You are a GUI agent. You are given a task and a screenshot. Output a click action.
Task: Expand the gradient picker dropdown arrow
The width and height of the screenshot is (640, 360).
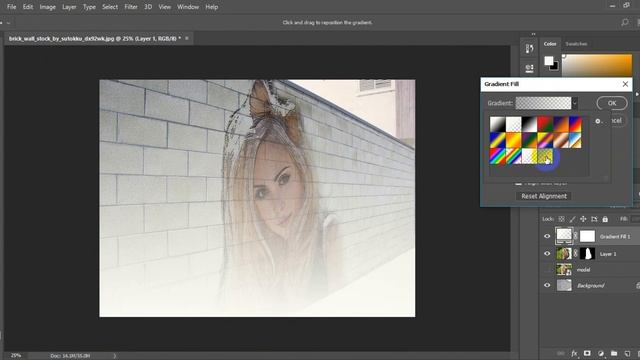[575, 103]
